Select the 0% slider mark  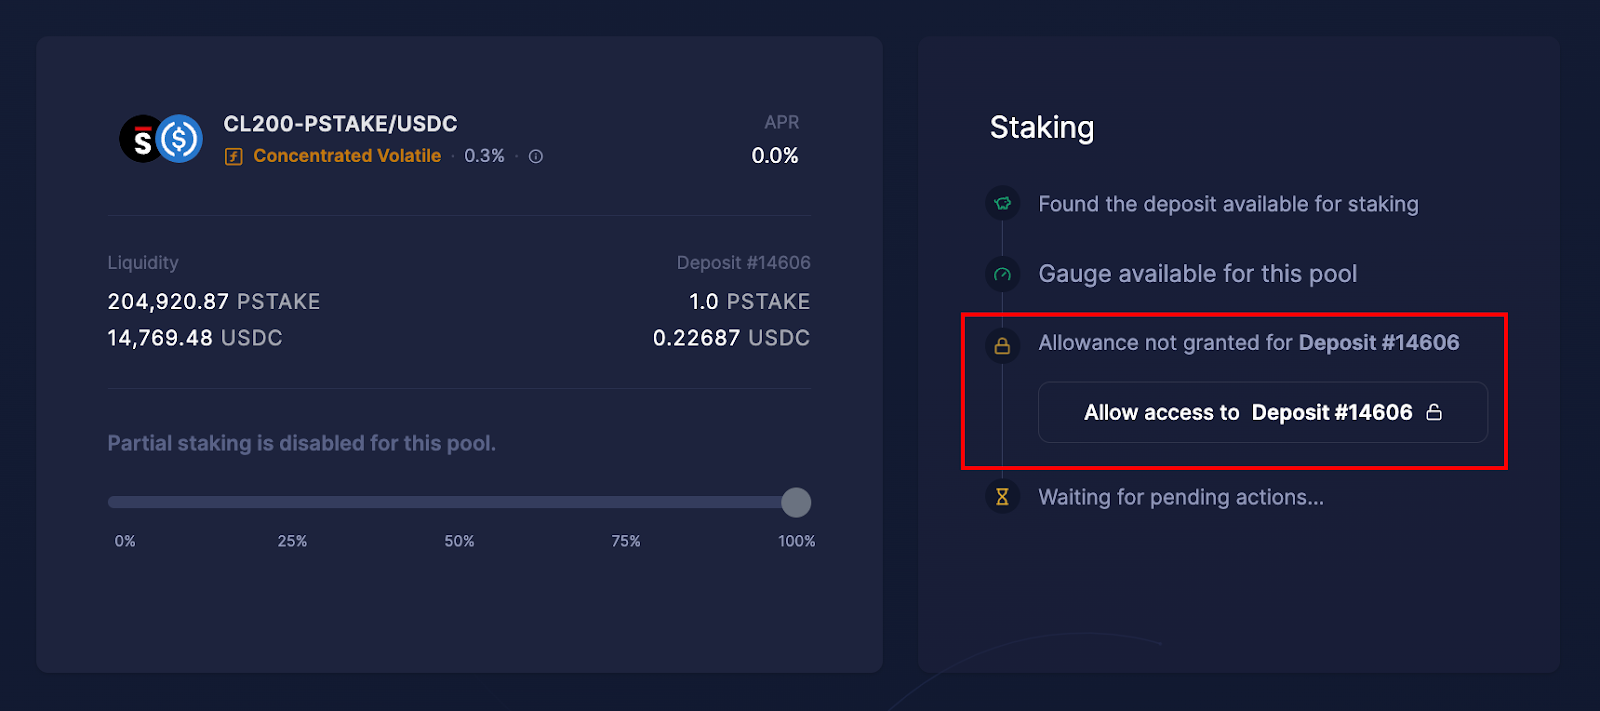[125, 541]
